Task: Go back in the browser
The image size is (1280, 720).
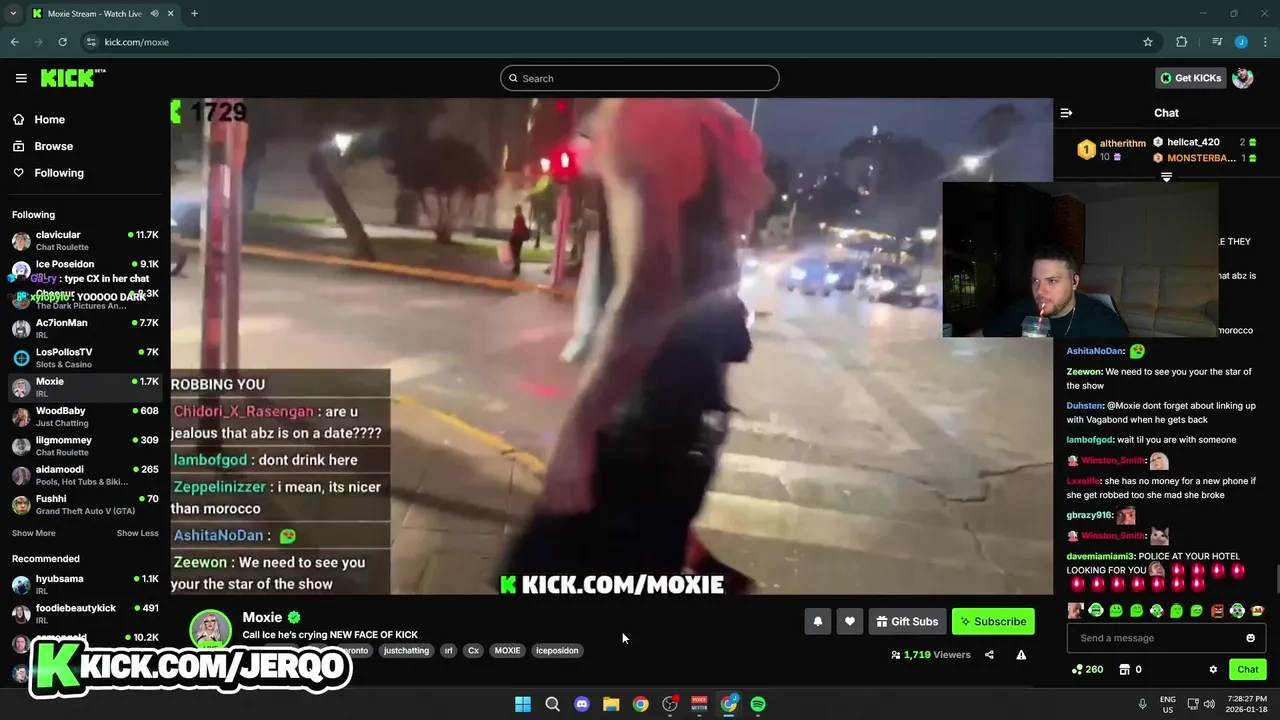Action: (x=14, y=42)
